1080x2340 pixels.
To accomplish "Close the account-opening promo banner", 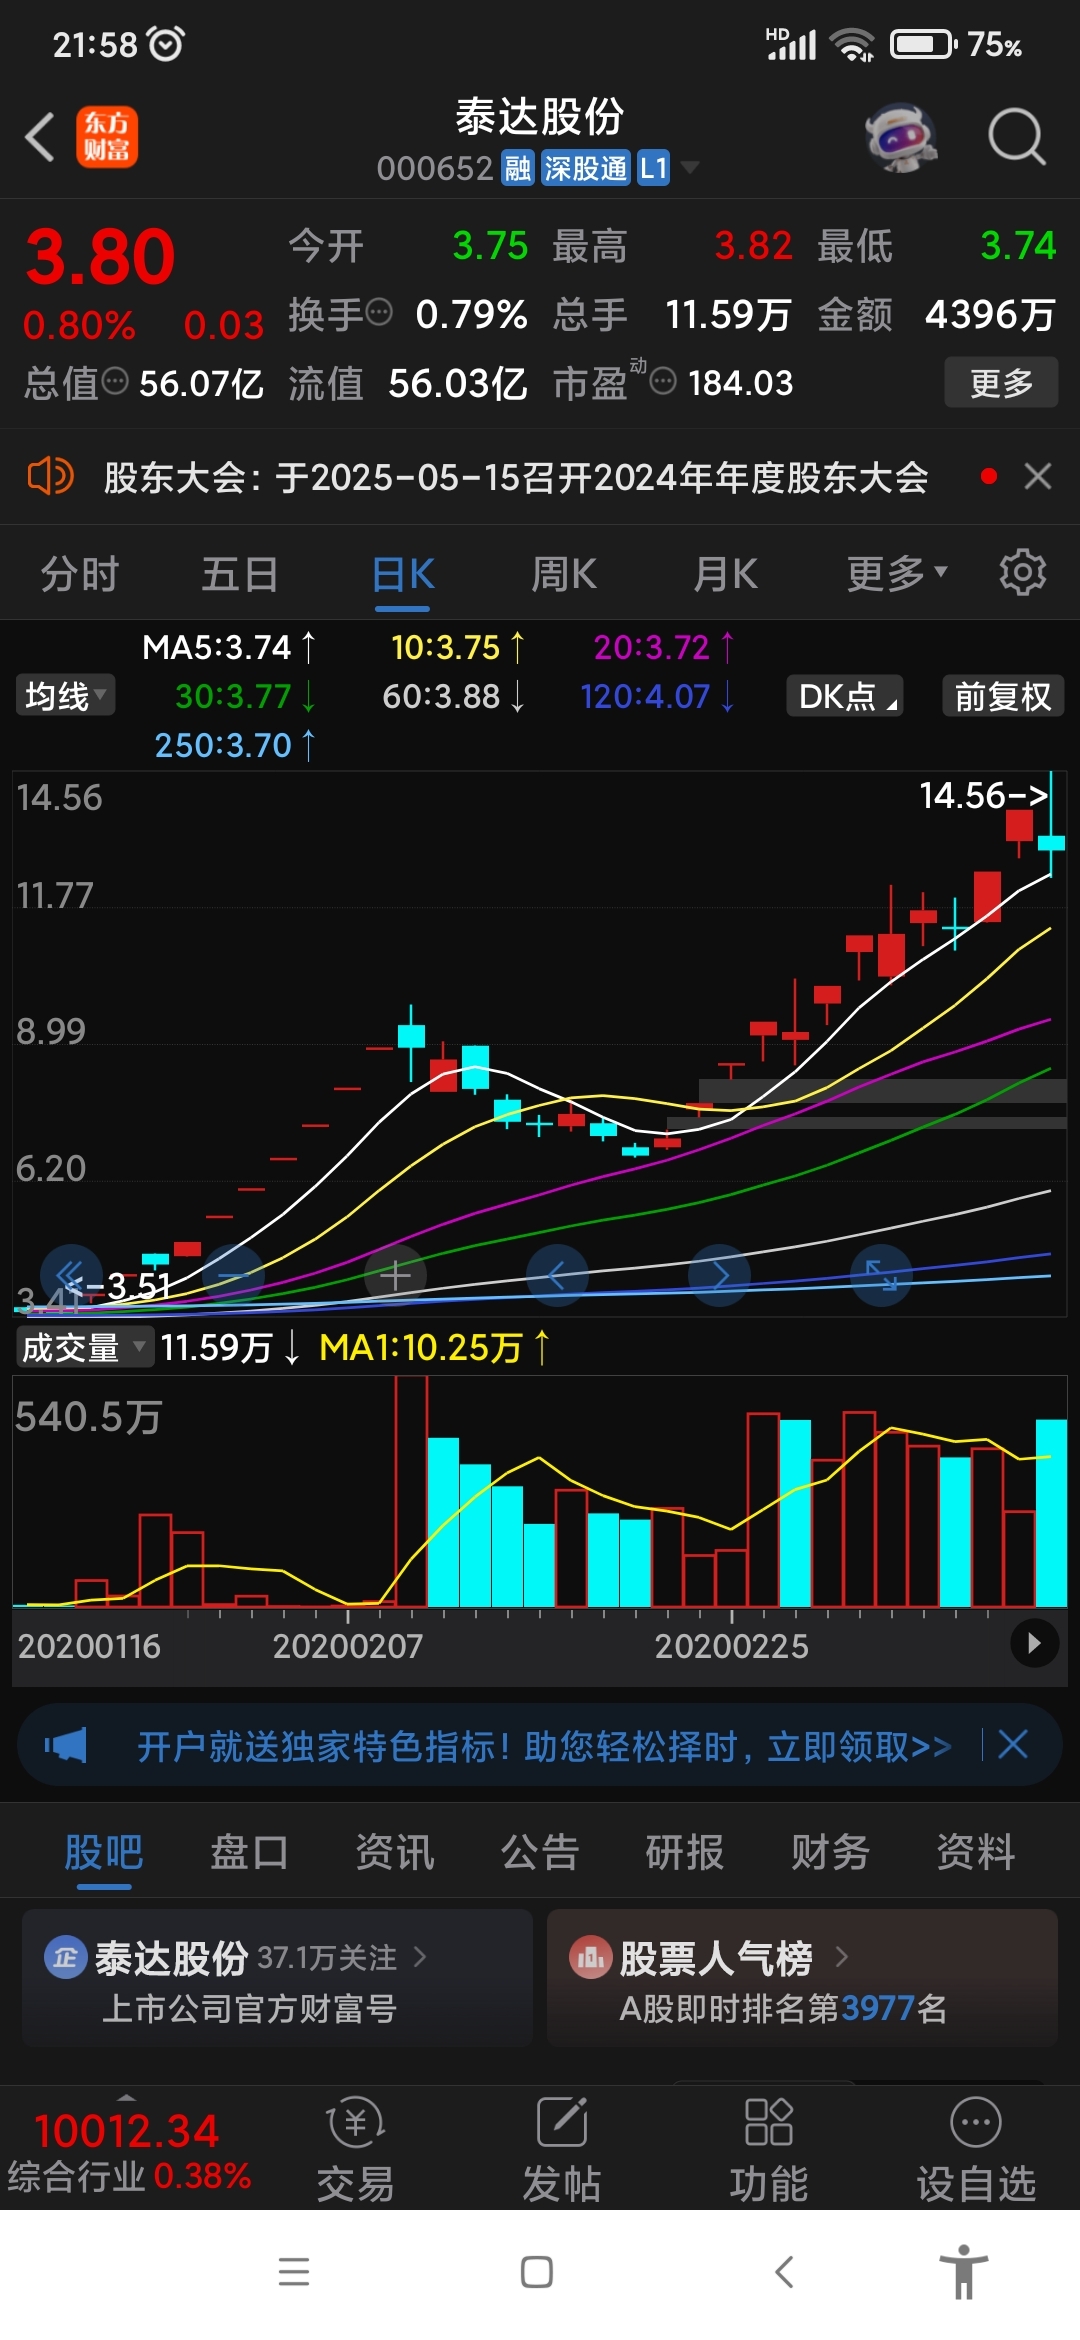I will coord(1013,1745).
